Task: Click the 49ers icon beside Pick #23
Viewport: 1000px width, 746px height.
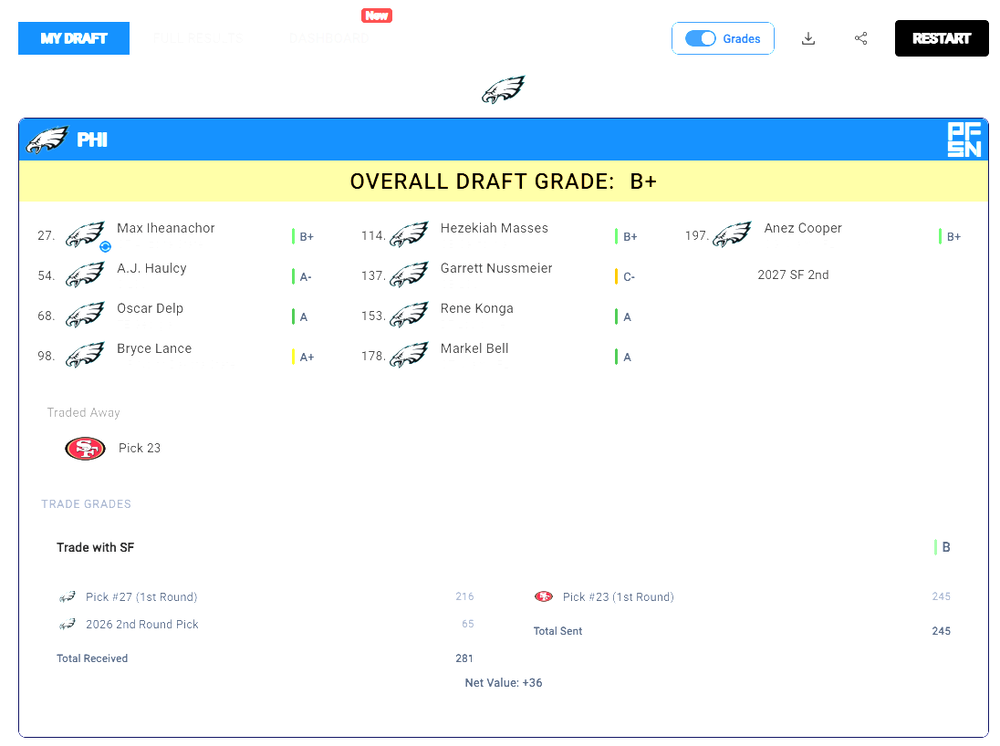Action: tap(543, 597)
